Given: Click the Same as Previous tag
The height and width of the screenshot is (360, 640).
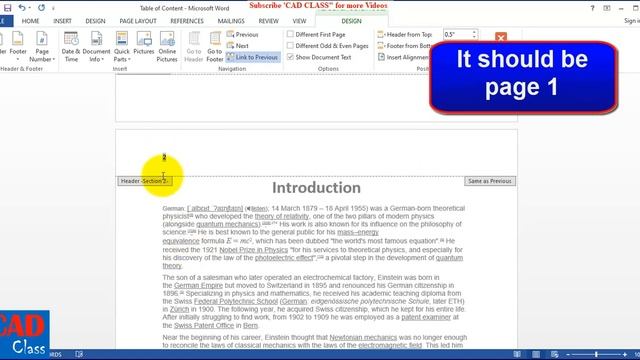Looking at the screenshot, I should [x=490, y=181].
